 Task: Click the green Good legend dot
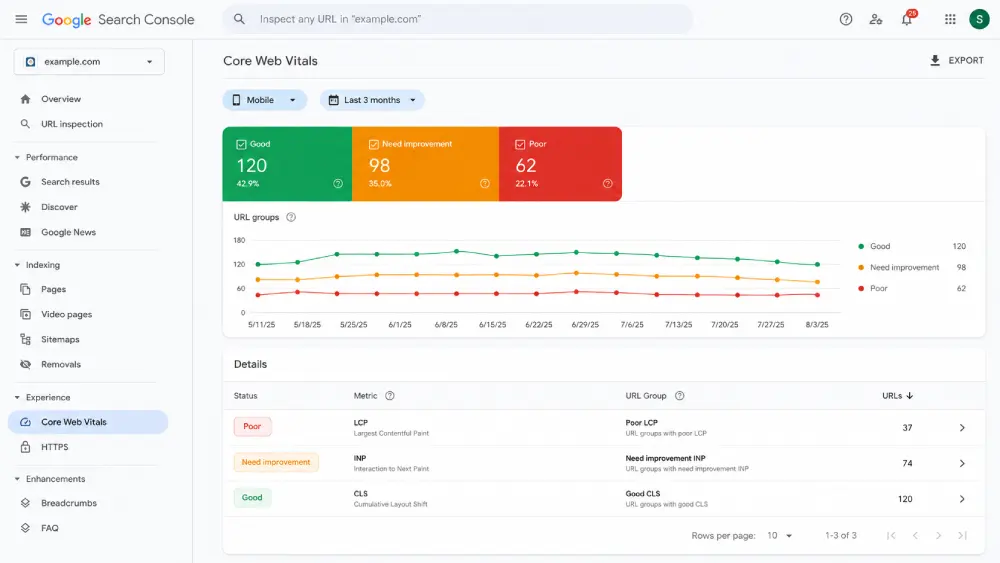(x=861, y=247)
